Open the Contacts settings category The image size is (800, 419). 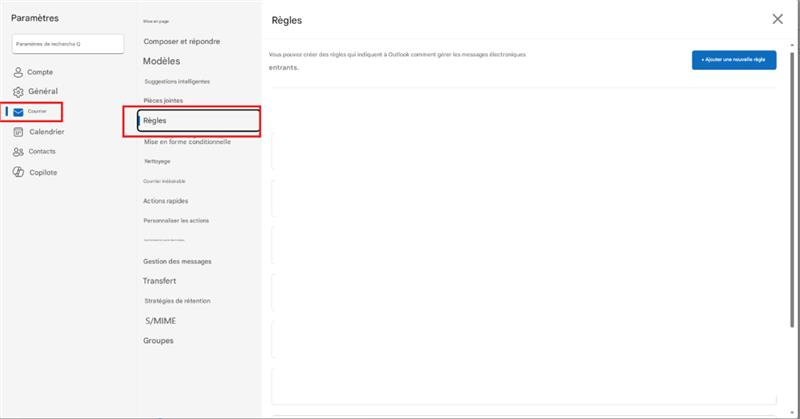(34, 152)
